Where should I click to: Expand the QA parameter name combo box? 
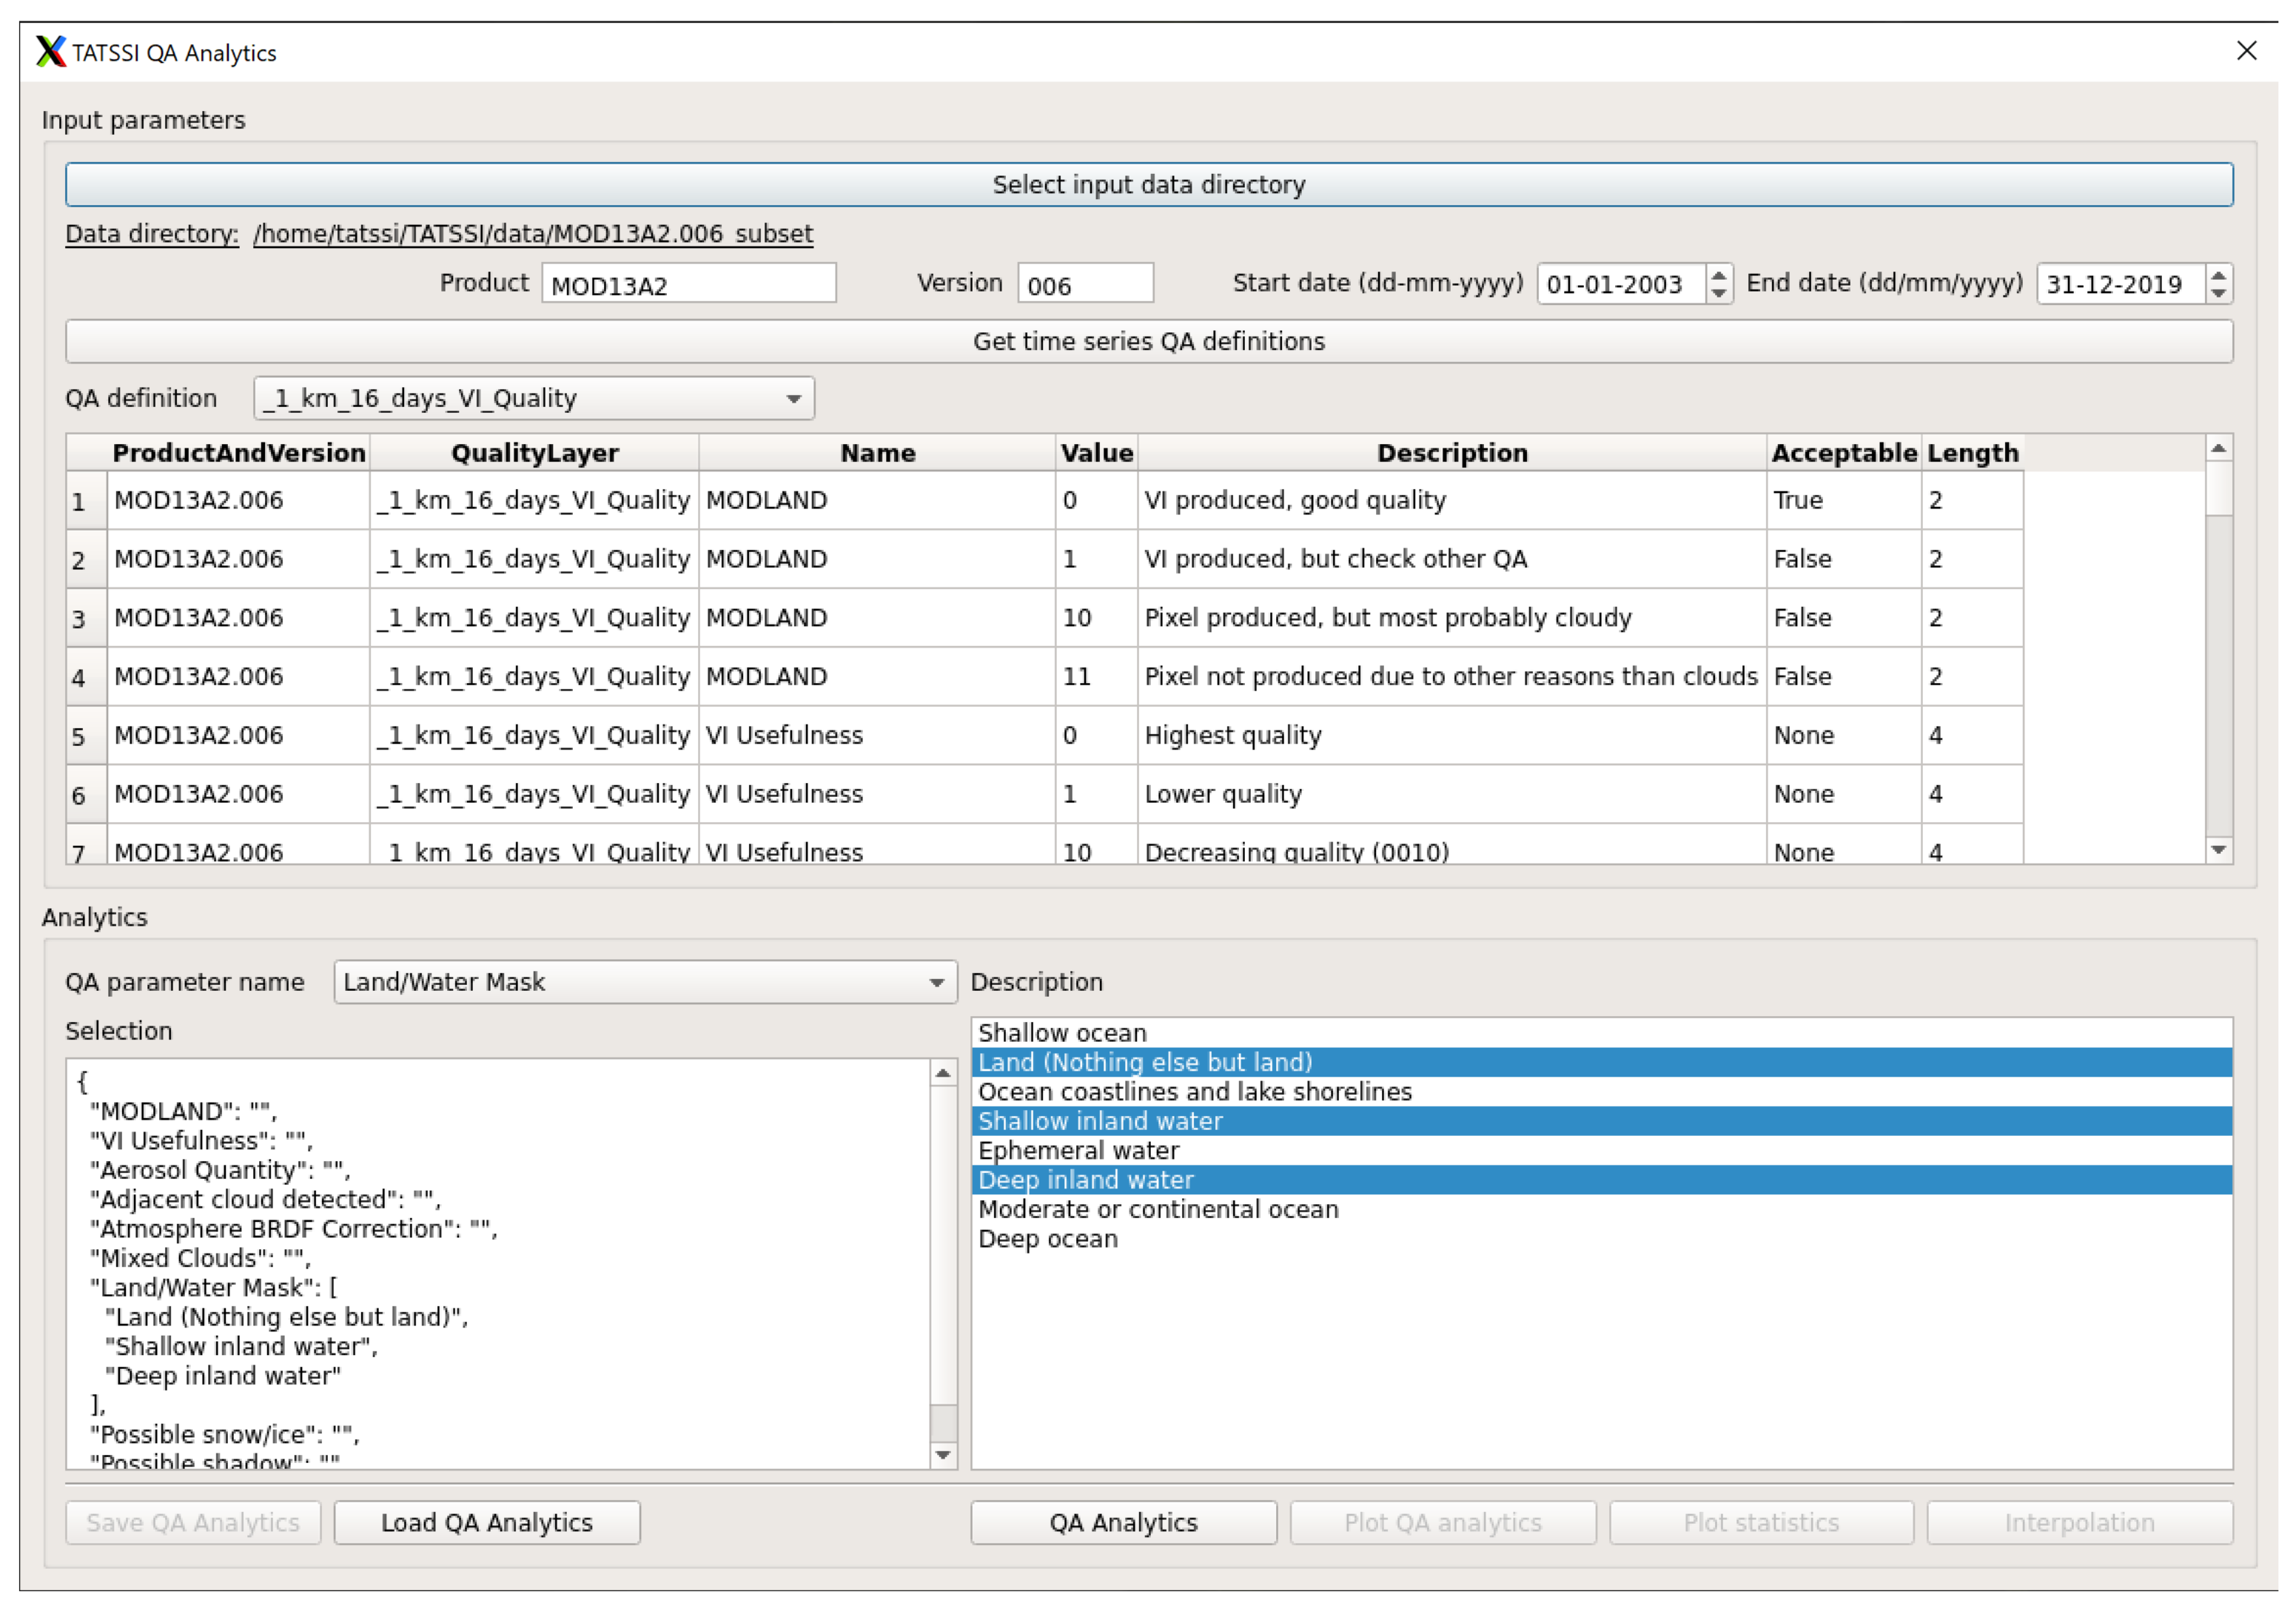click(645, 983)
